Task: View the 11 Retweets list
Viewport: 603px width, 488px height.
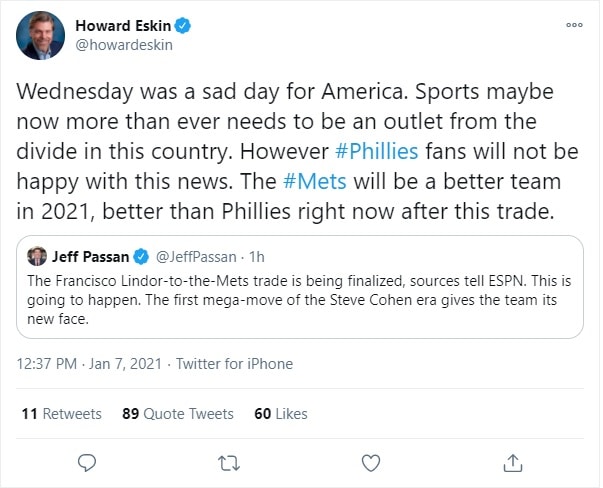Action: tap(61, 413)
